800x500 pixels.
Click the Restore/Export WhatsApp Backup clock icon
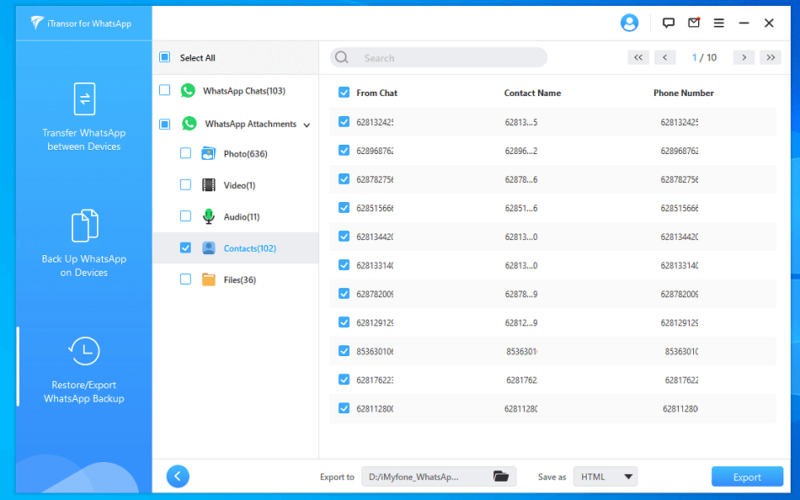(x=84, y=351)
